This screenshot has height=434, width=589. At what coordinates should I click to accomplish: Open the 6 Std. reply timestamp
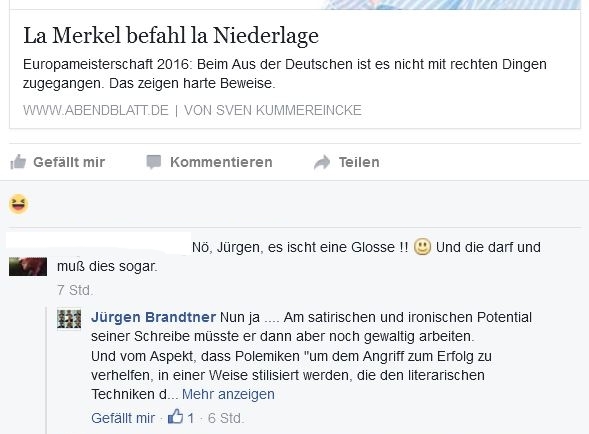226,418
